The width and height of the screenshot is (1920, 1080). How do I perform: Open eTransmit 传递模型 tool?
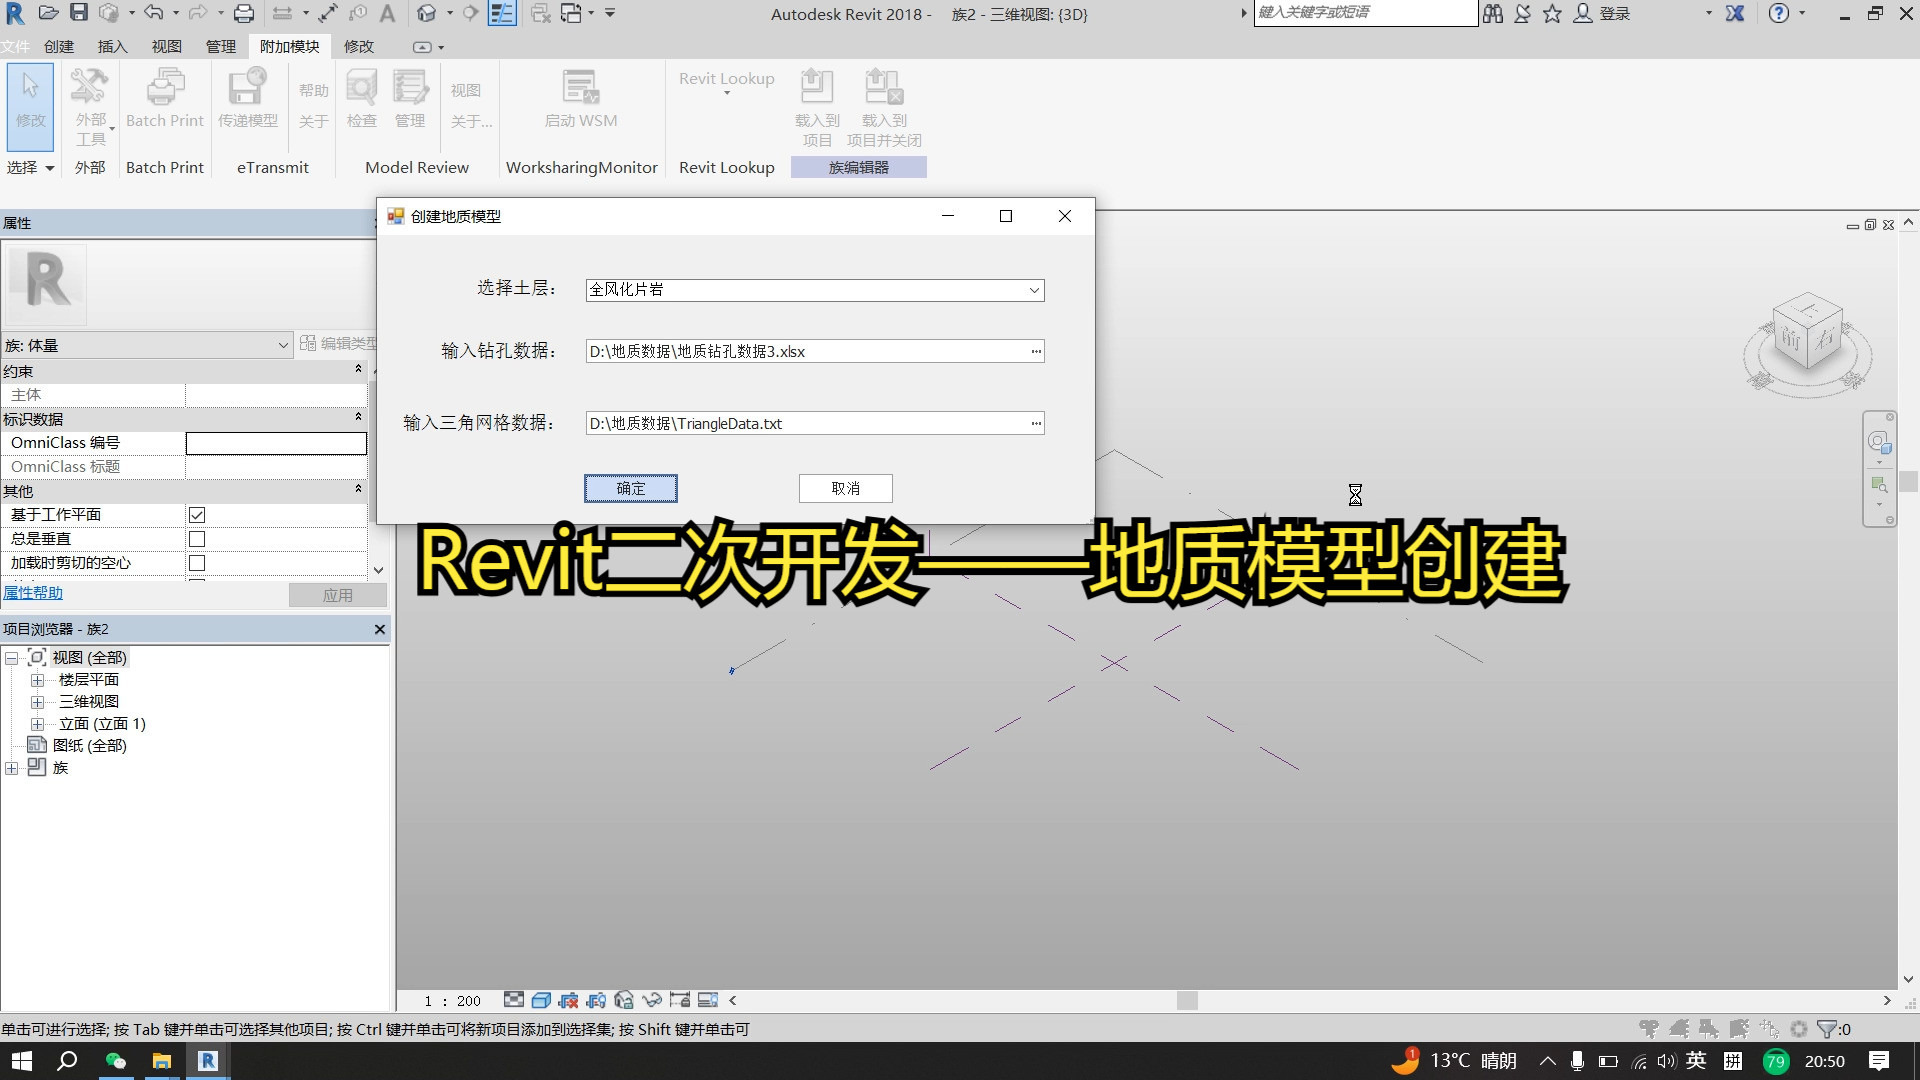247,97
